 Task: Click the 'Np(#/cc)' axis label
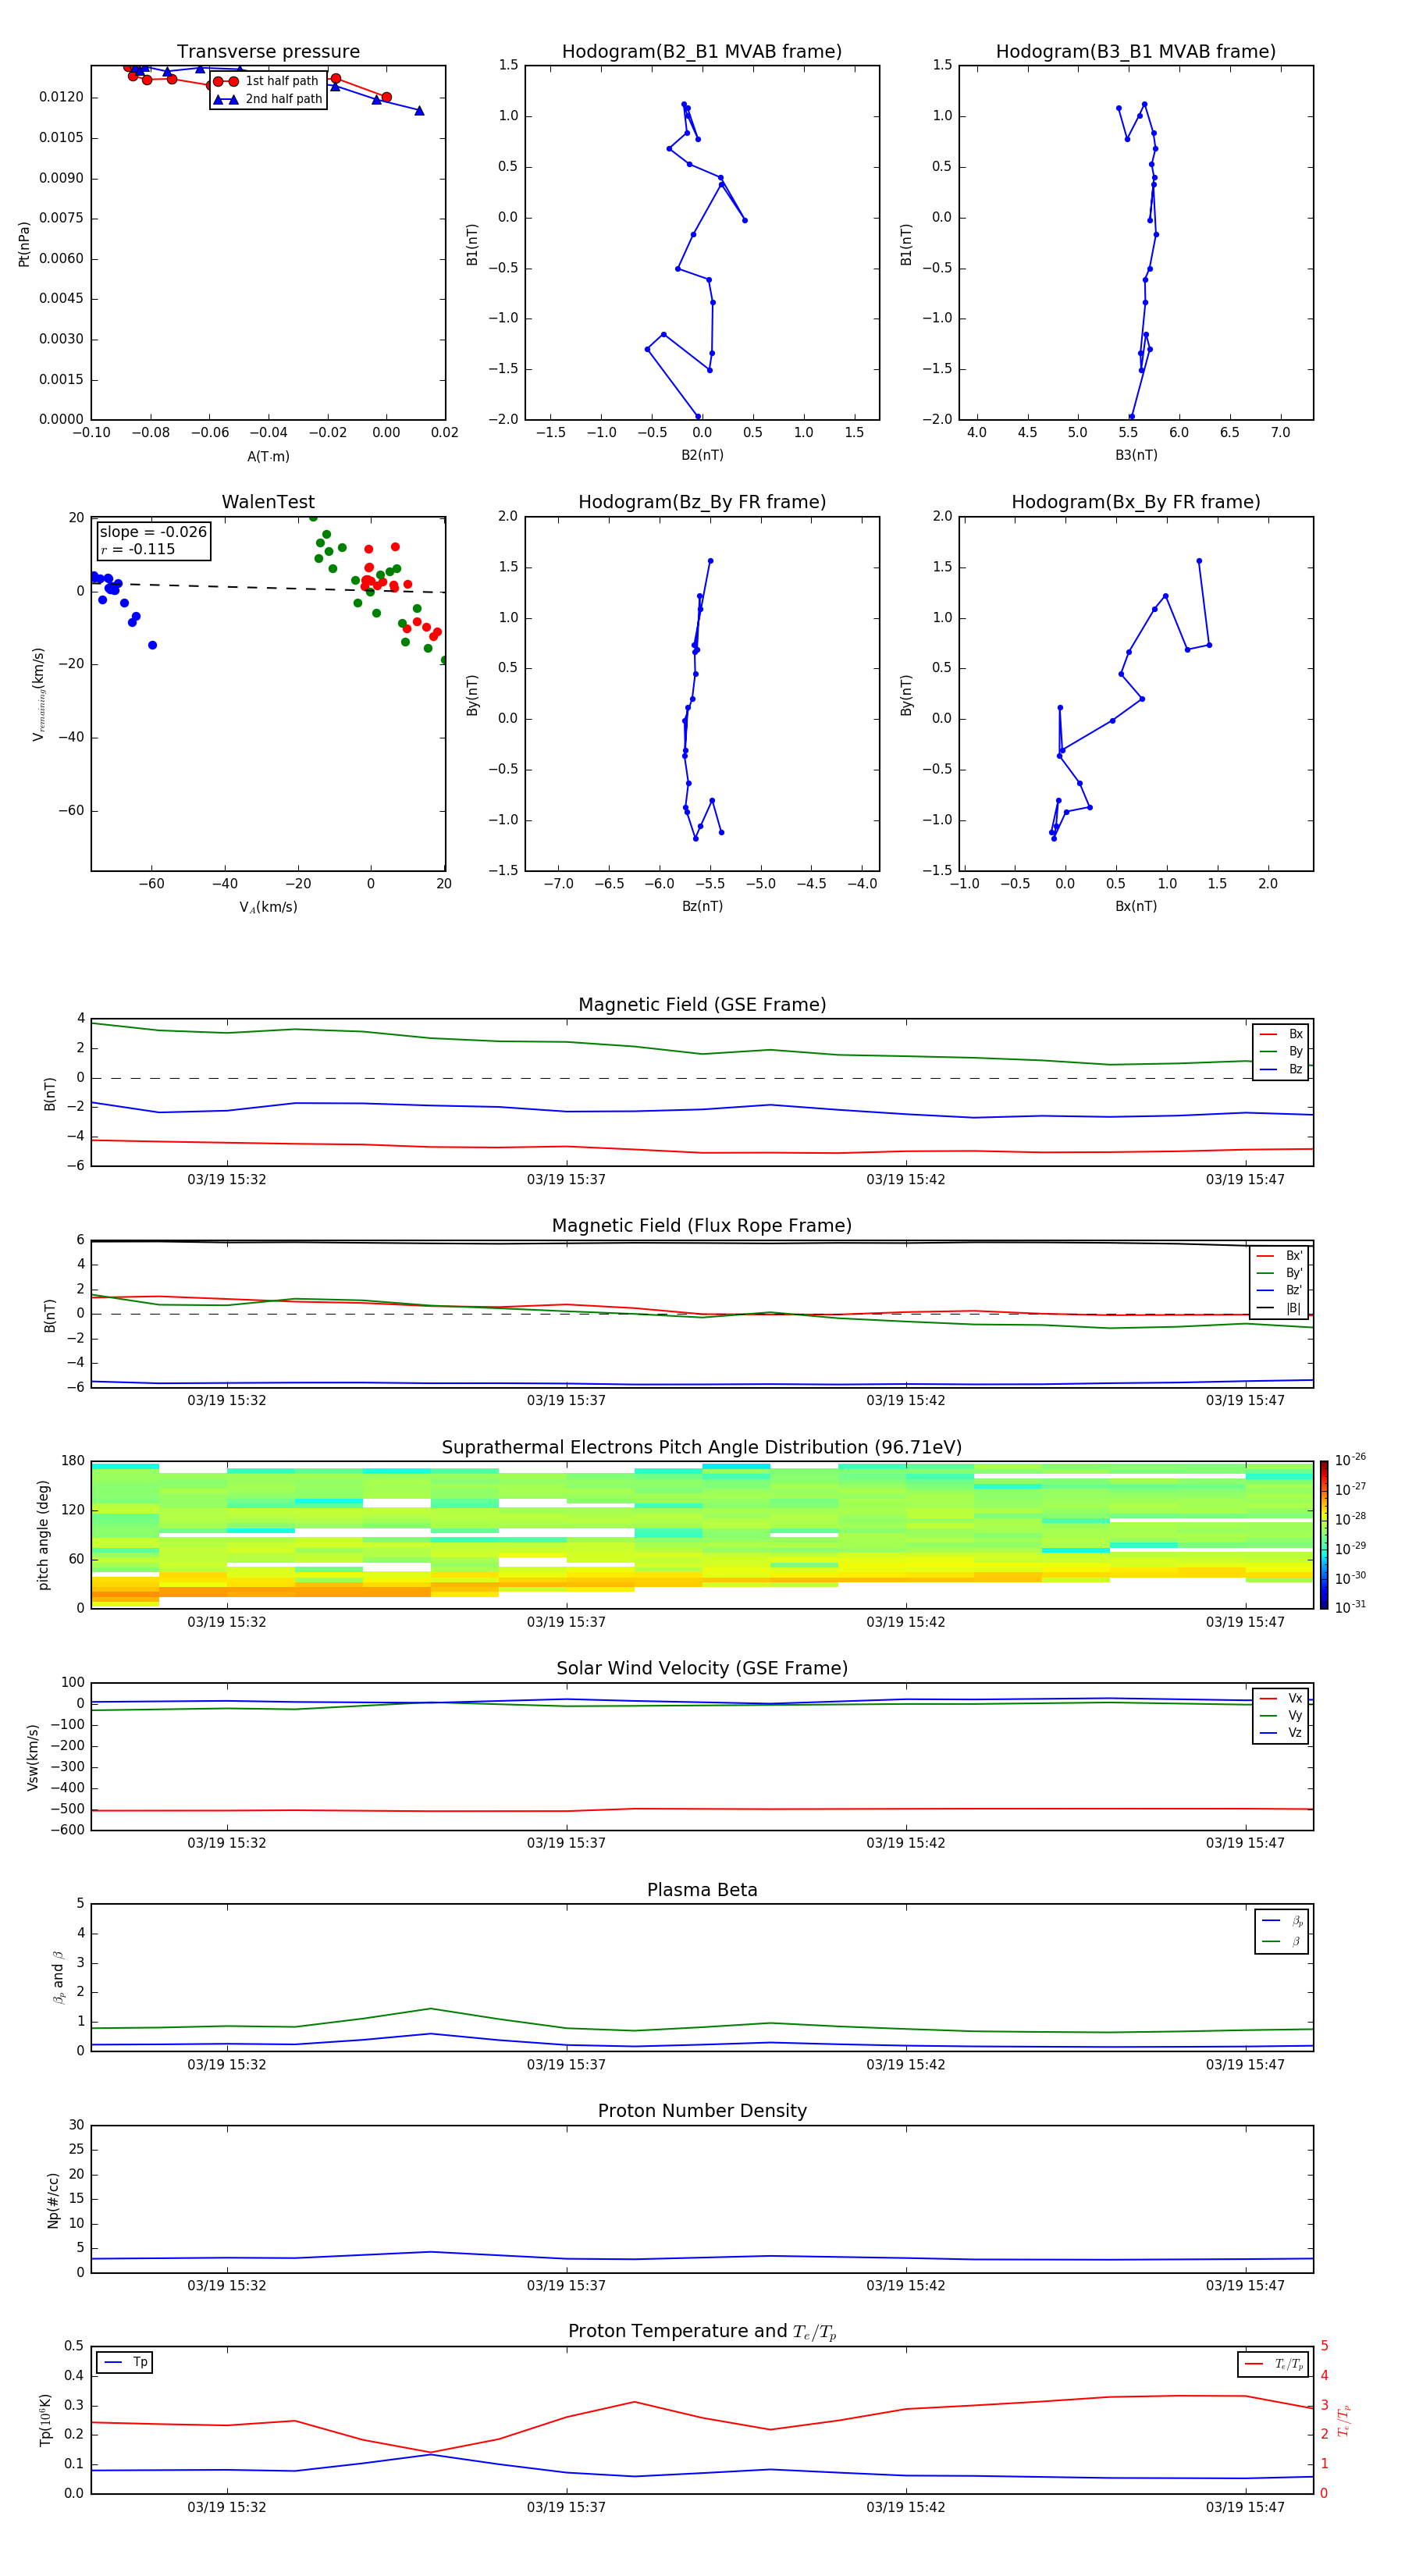[53, 2200]
